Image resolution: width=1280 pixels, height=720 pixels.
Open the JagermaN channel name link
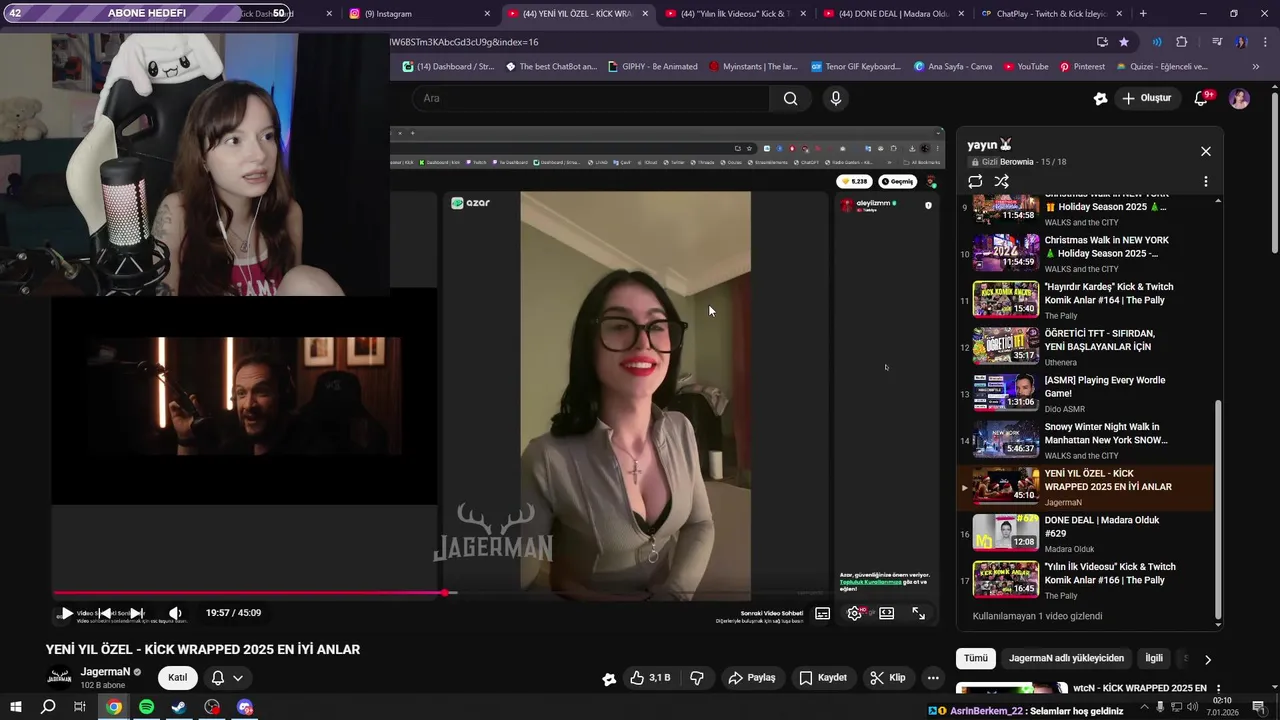(x=106, y=672)
